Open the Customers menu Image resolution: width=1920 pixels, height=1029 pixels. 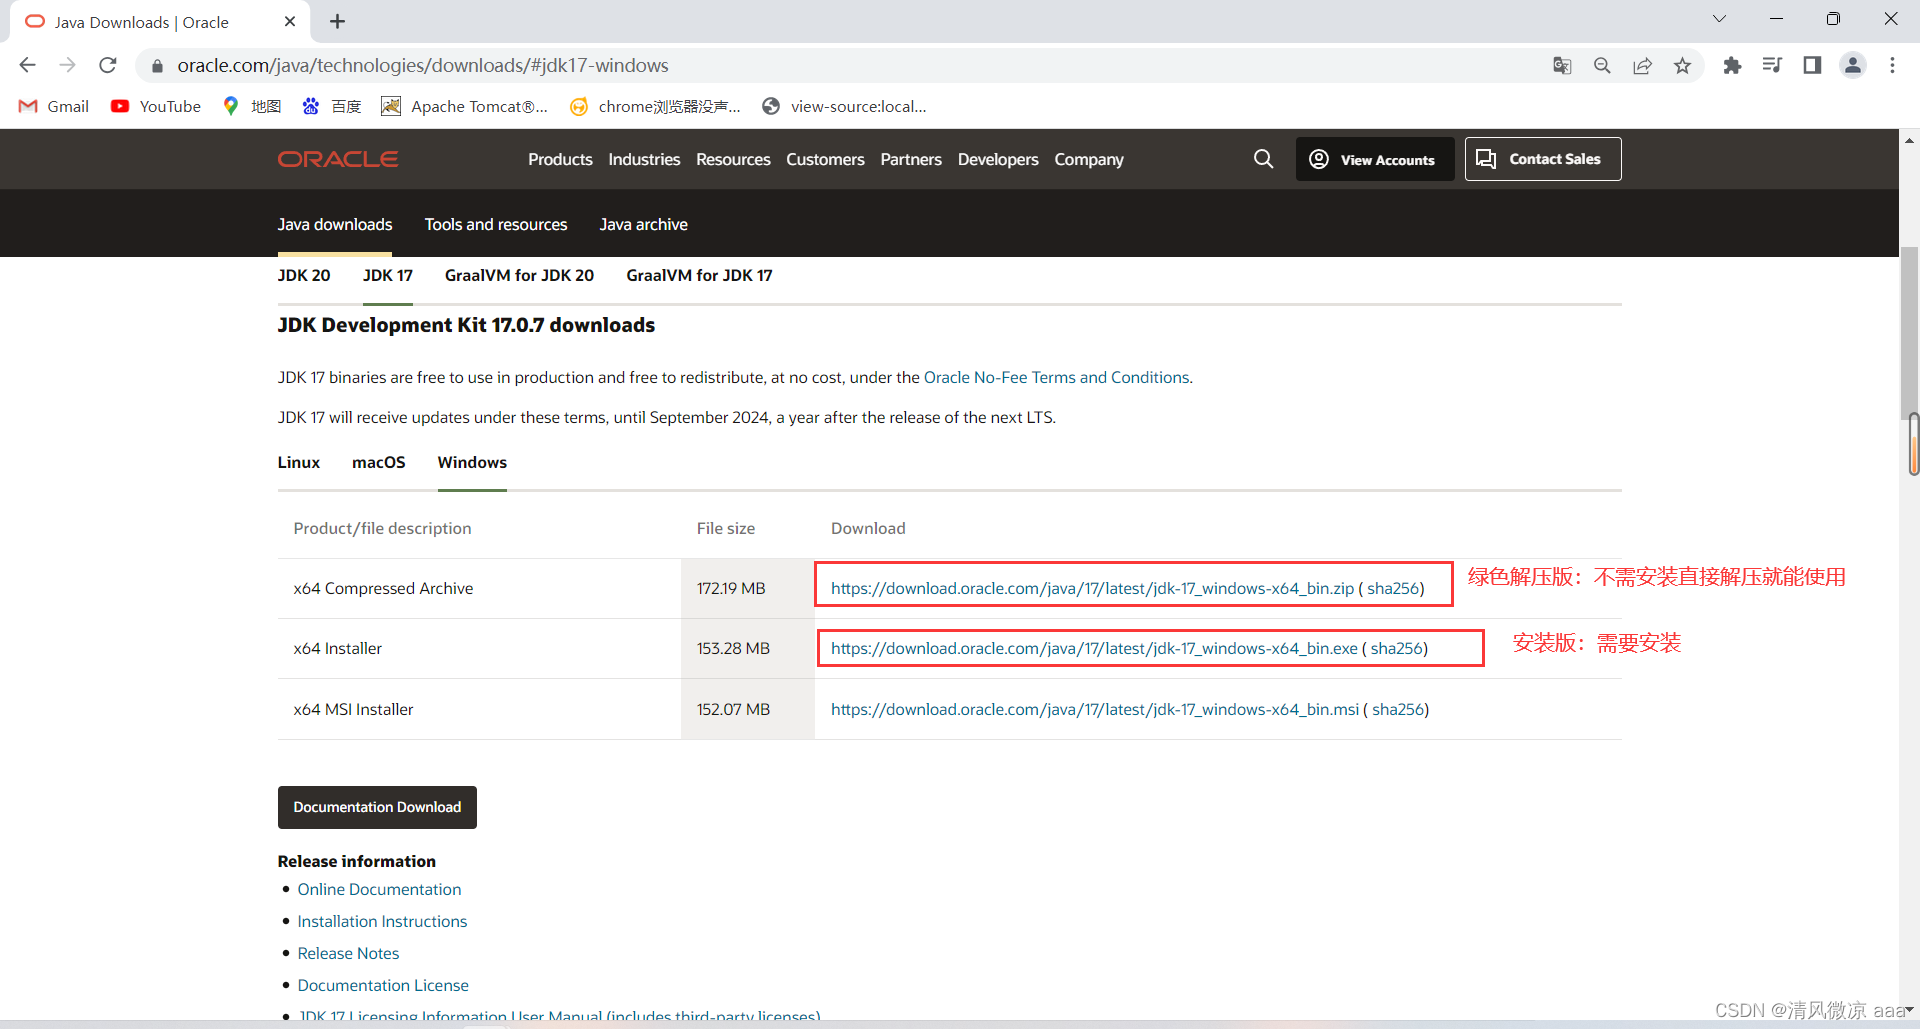coord(825,159)
